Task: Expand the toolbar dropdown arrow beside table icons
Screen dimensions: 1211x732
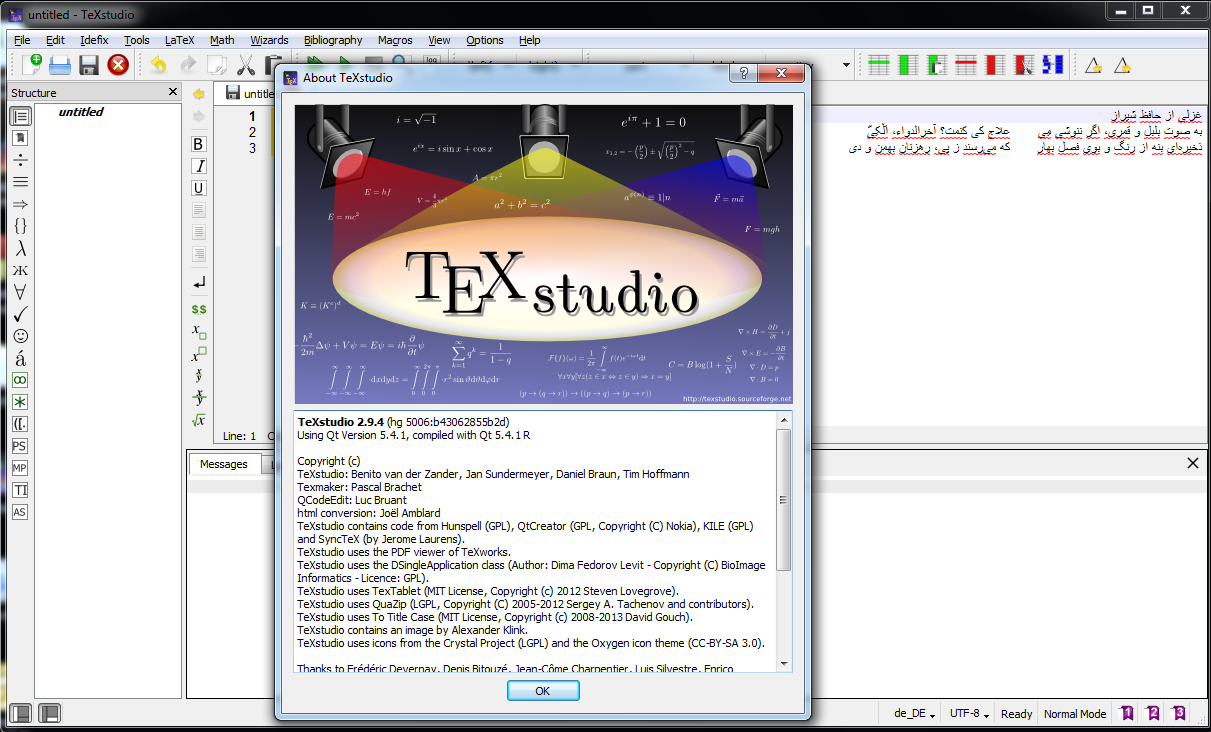Action: tap(847, 66)
